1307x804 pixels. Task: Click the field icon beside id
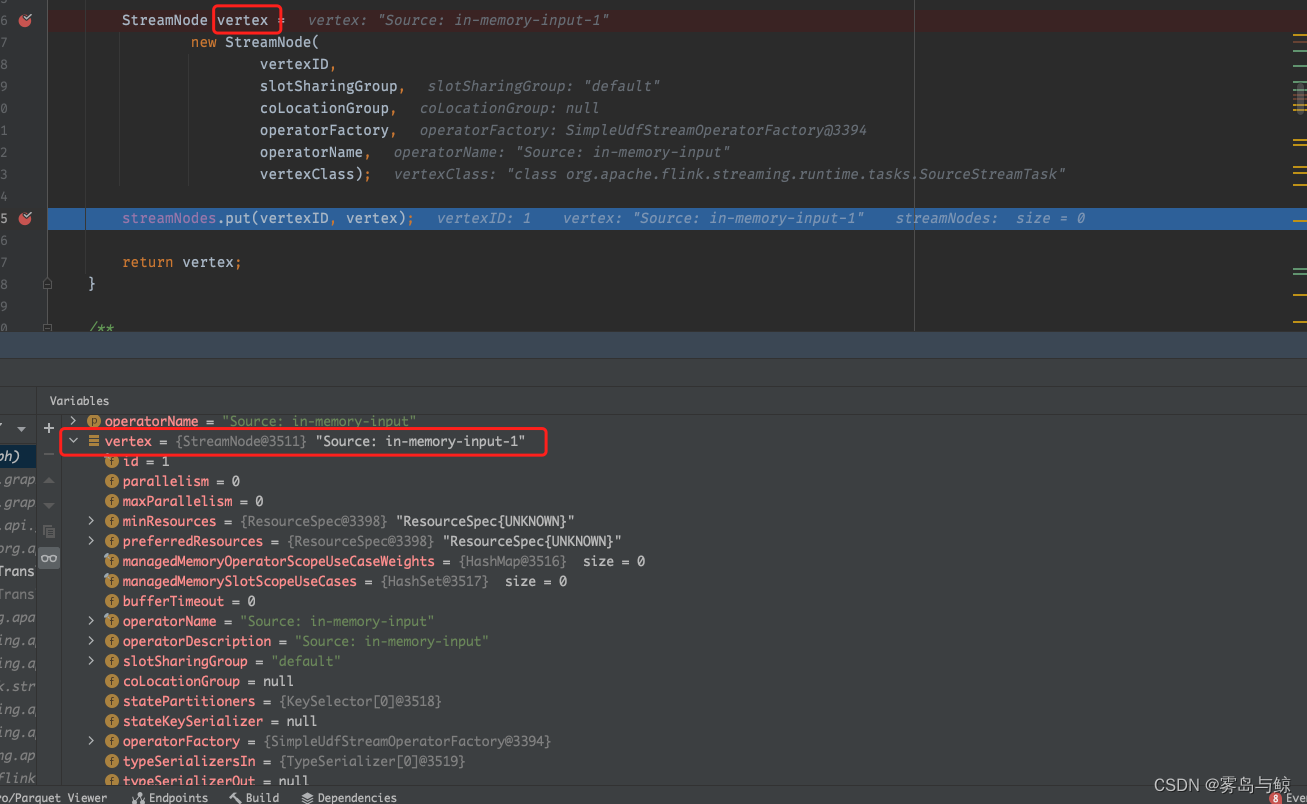pyautogui.click(x=112, y=461)
